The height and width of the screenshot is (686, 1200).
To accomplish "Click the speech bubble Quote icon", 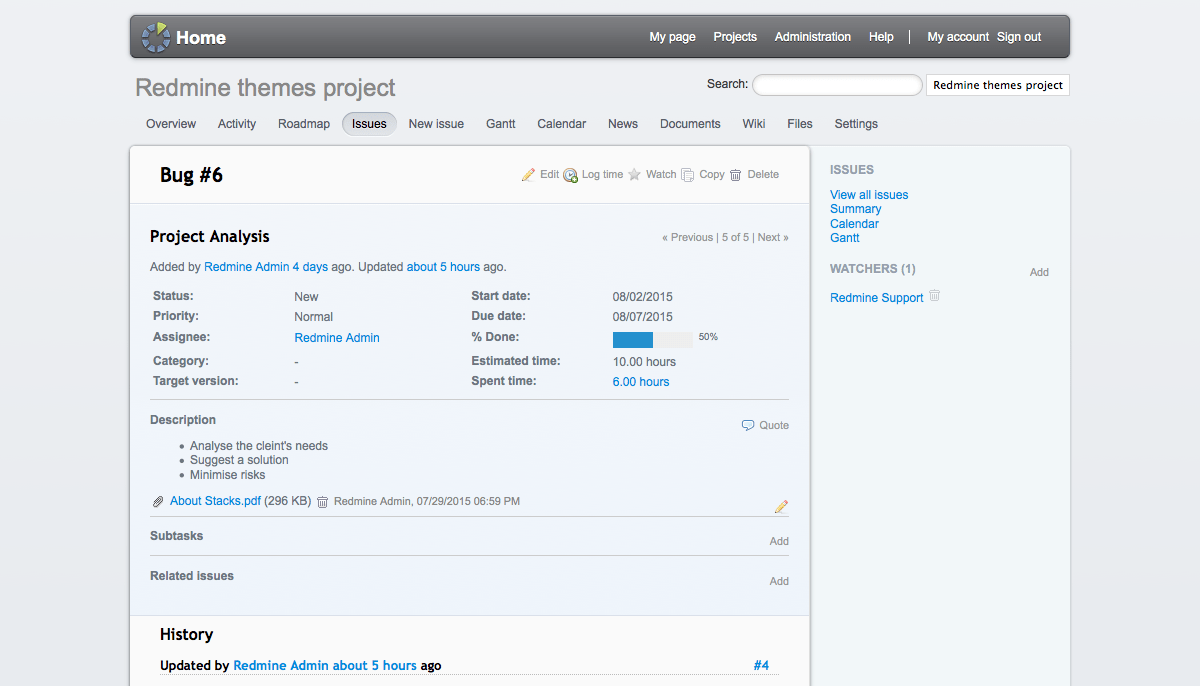I will click(748, 425).
